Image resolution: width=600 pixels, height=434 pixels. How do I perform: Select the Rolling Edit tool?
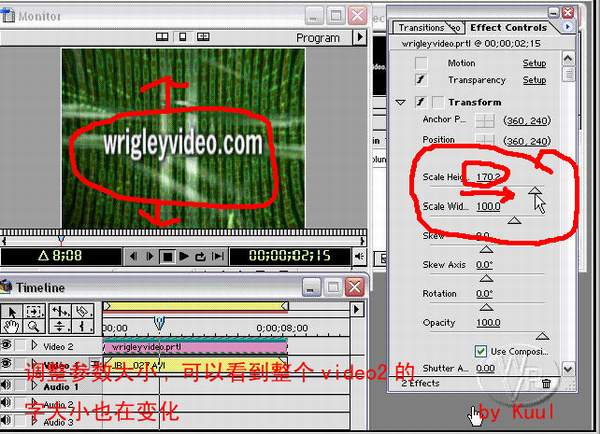[60, 312]
